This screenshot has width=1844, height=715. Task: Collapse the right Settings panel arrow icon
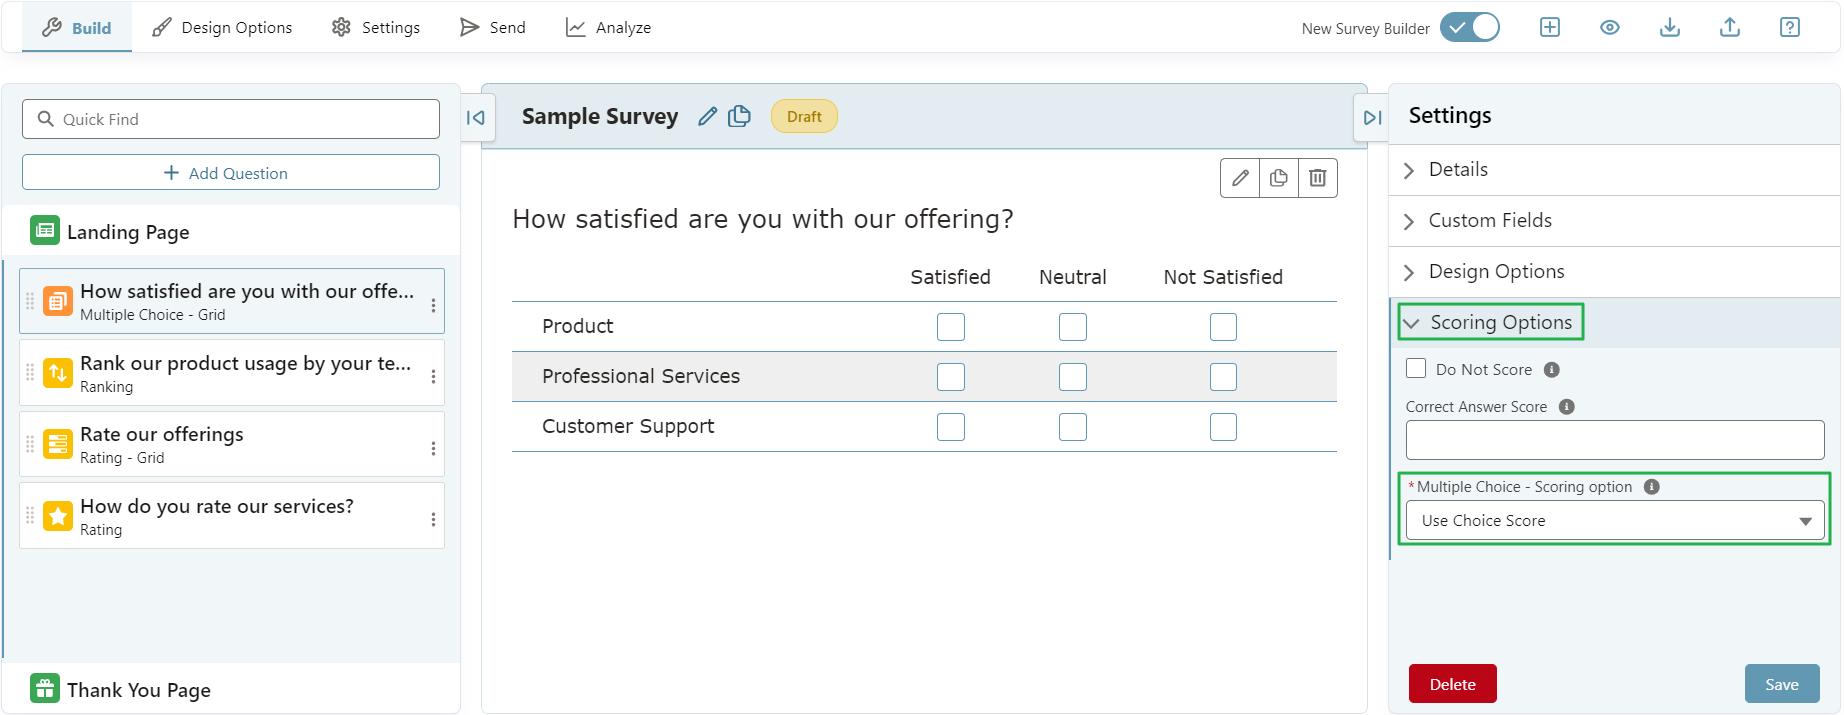[x=1373, y=117]
